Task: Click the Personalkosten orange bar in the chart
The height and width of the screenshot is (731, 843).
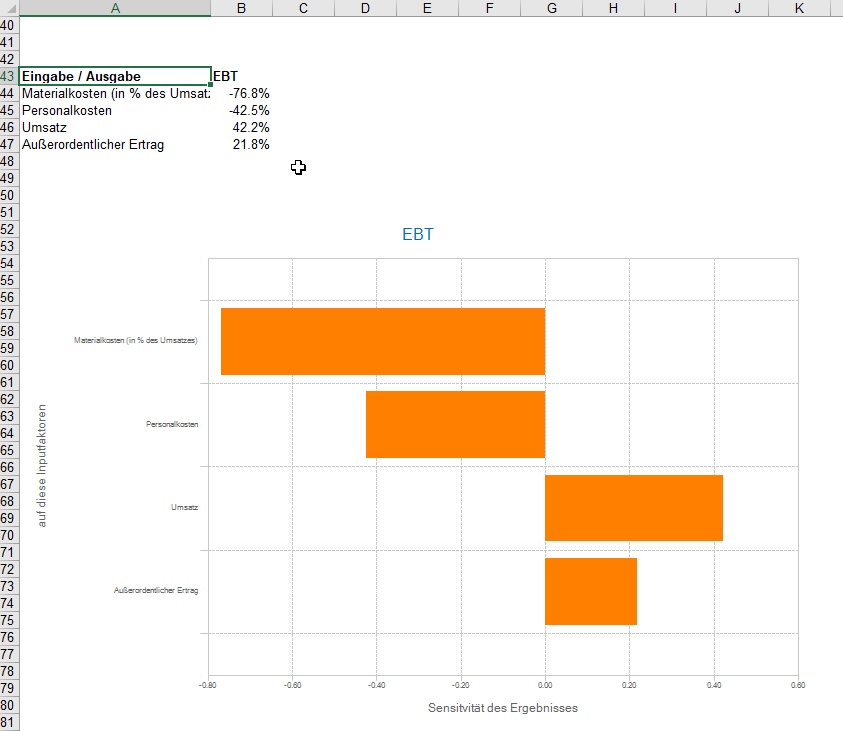Action: click(455, 425)
